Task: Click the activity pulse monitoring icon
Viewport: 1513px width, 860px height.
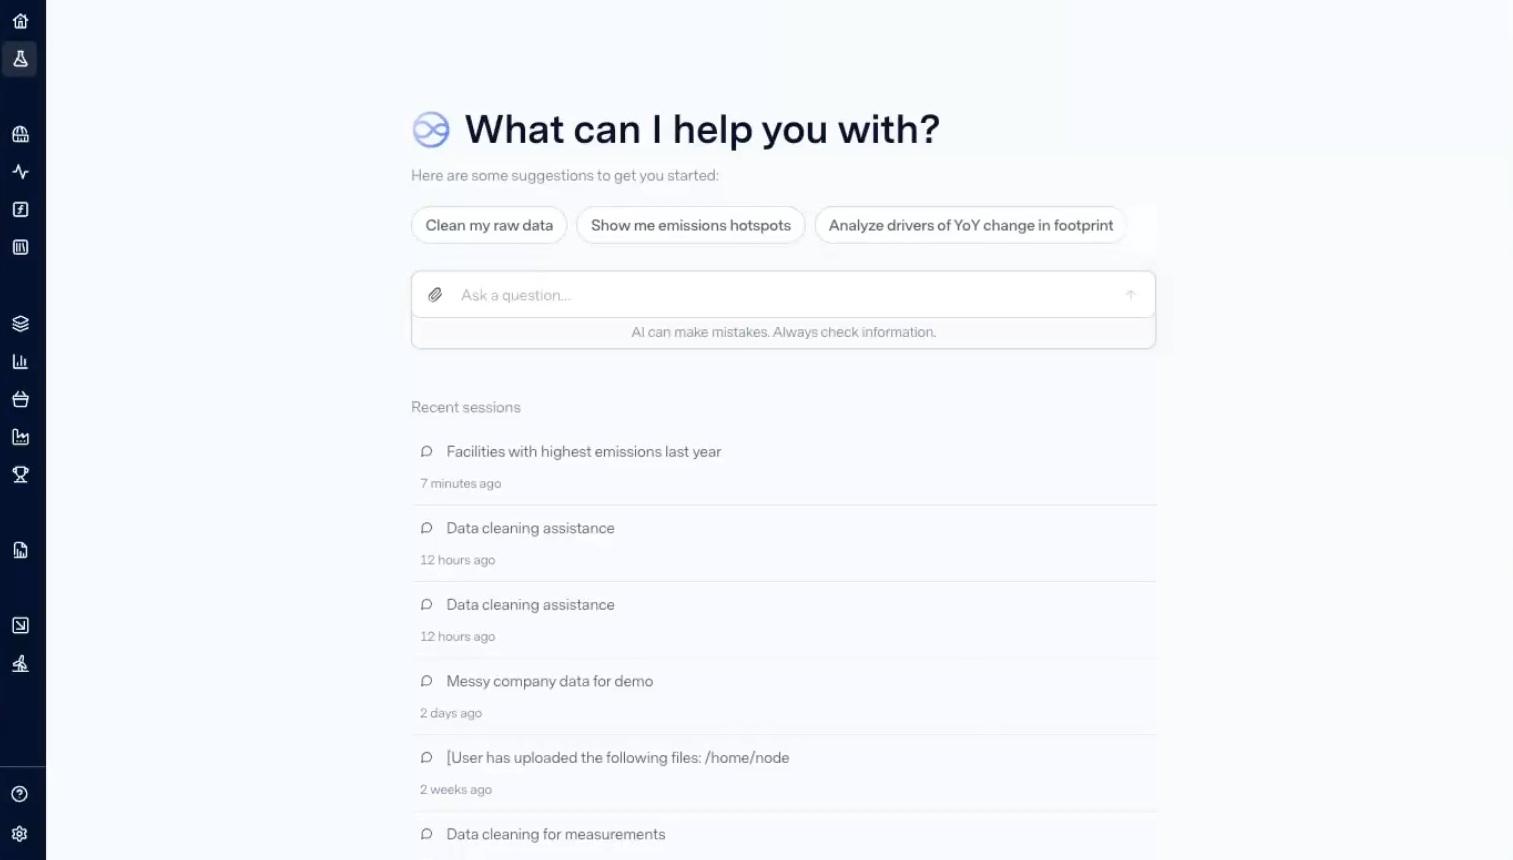Action: [x=20, y=171]
